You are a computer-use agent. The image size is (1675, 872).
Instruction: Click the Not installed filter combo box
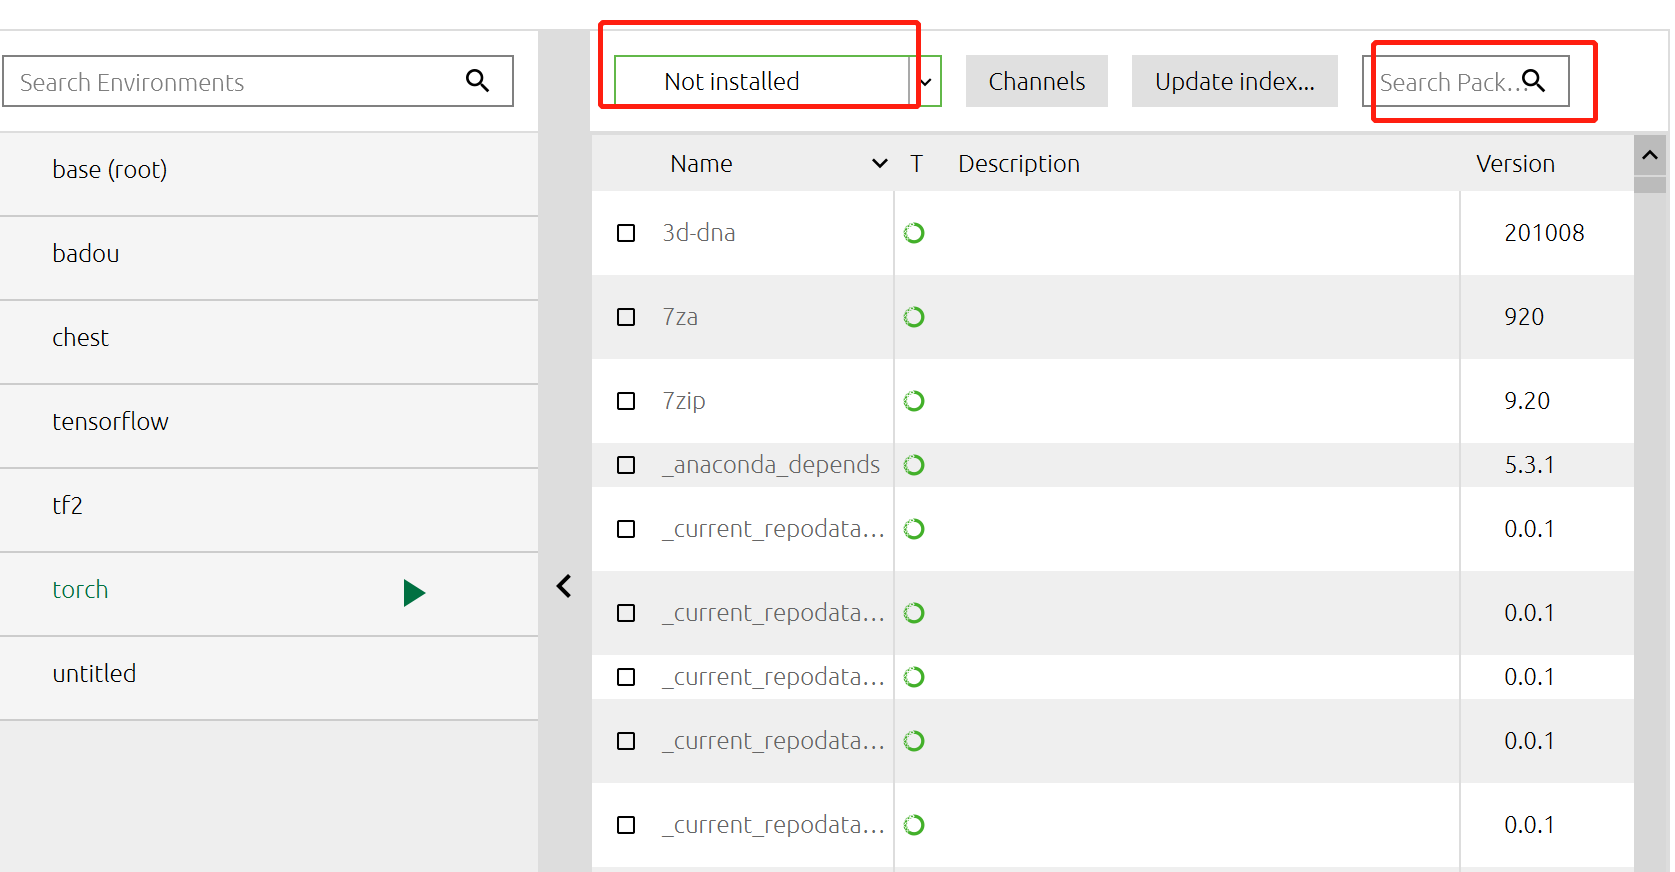pyautogui.click(x=777, y=81)
